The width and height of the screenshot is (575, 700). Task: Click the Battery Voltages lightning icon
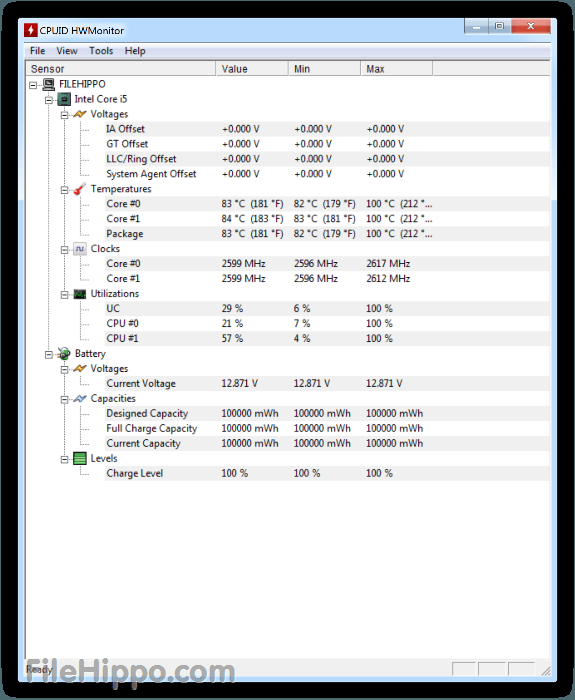pyautogui.click(x=79, y=369)
